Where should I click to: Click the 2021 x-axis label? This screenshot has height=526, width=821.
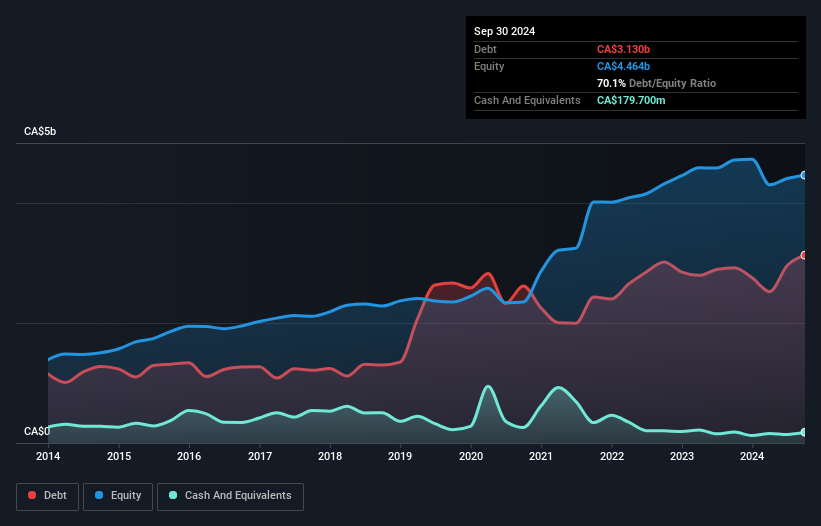point(541,456)
